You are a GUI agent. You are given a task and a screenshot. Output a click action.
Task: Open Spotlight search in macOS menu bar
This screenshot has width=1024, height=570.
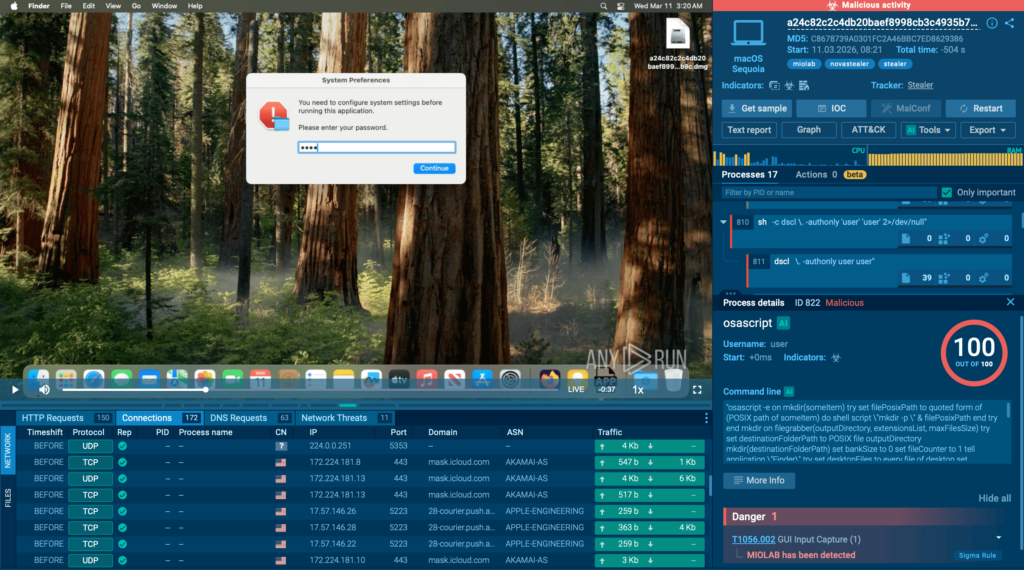[x=603, y=6]
